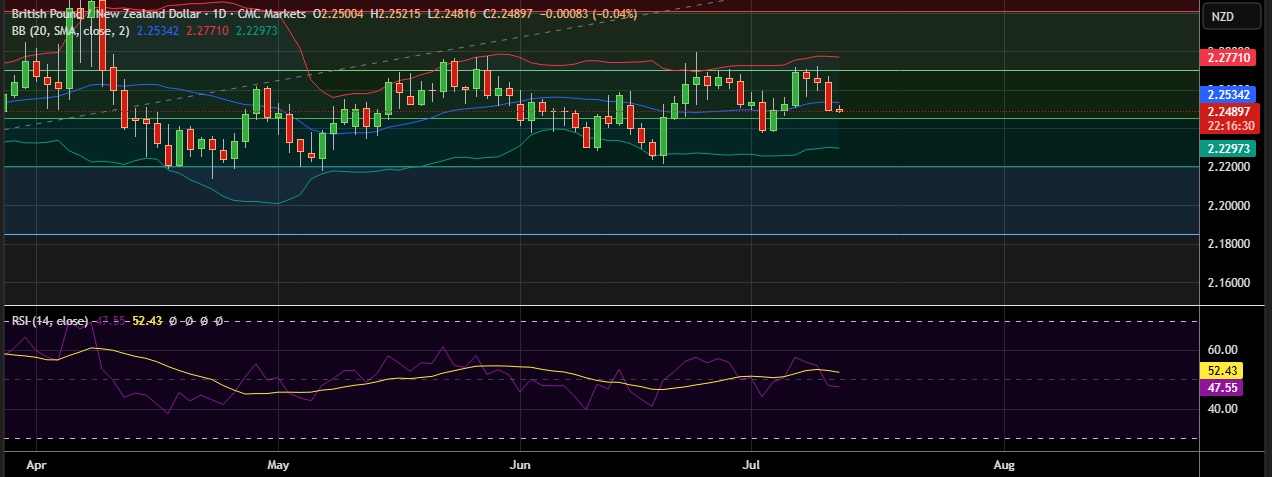This screenshot has height=477, width=1272.
Task: Click the yellow RSI value 52.43 in the legend
Action: [147, 321]
